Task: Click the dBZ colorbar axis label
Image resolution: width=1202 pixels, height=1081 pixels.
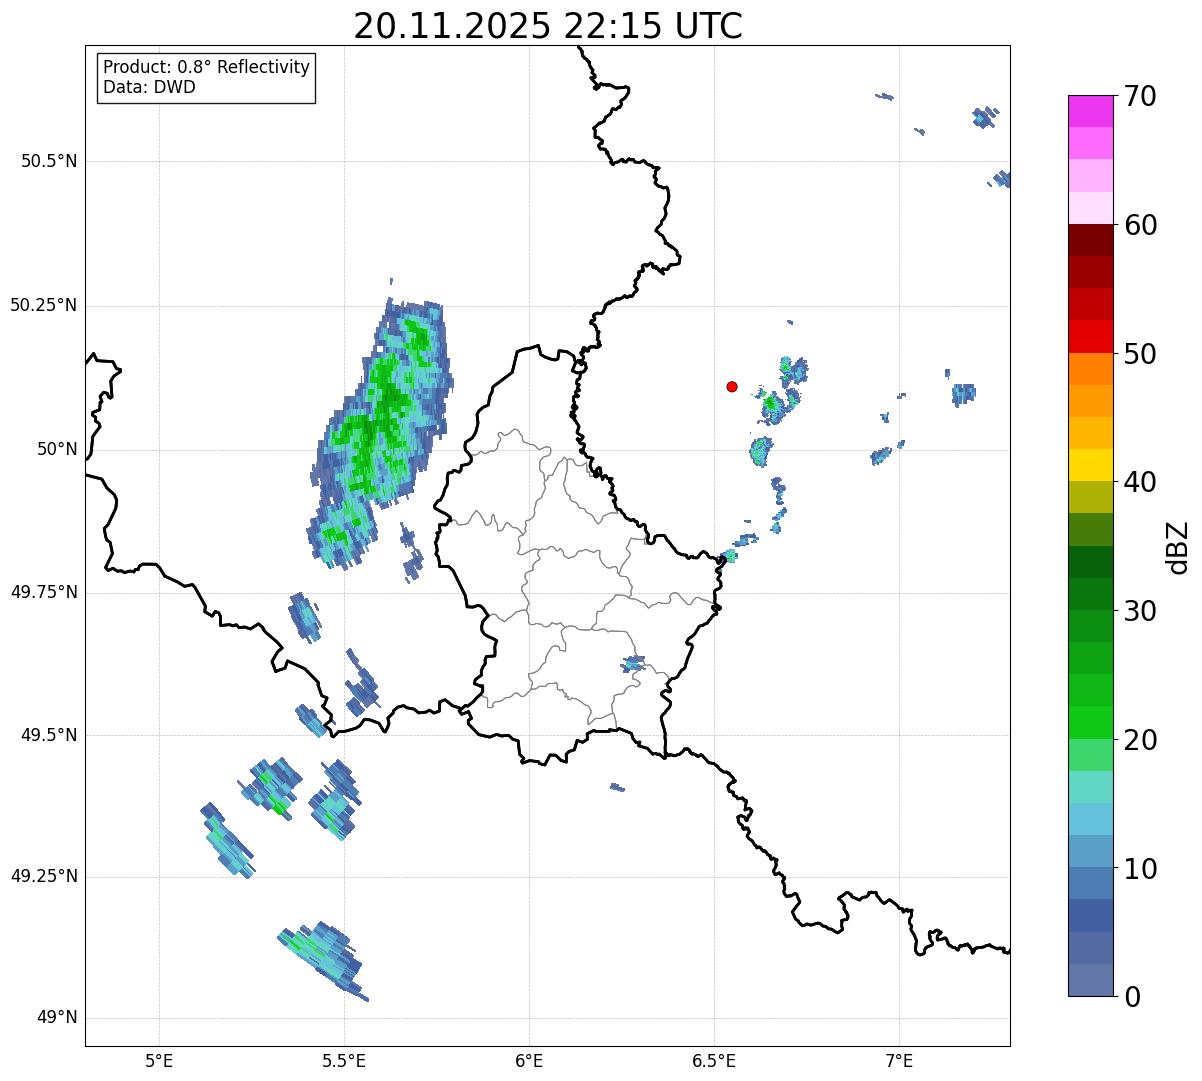Action: [x=1178, y=547]
